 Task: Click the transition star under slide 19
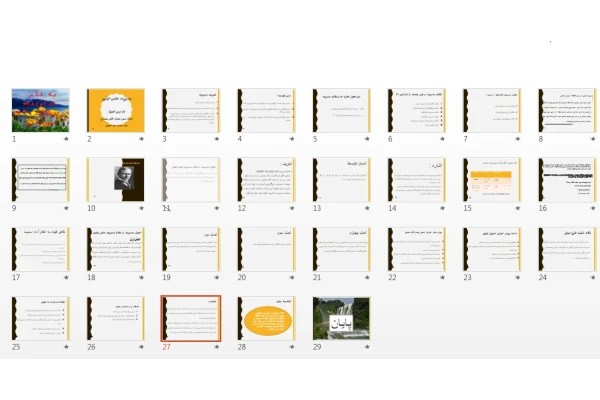217,278
